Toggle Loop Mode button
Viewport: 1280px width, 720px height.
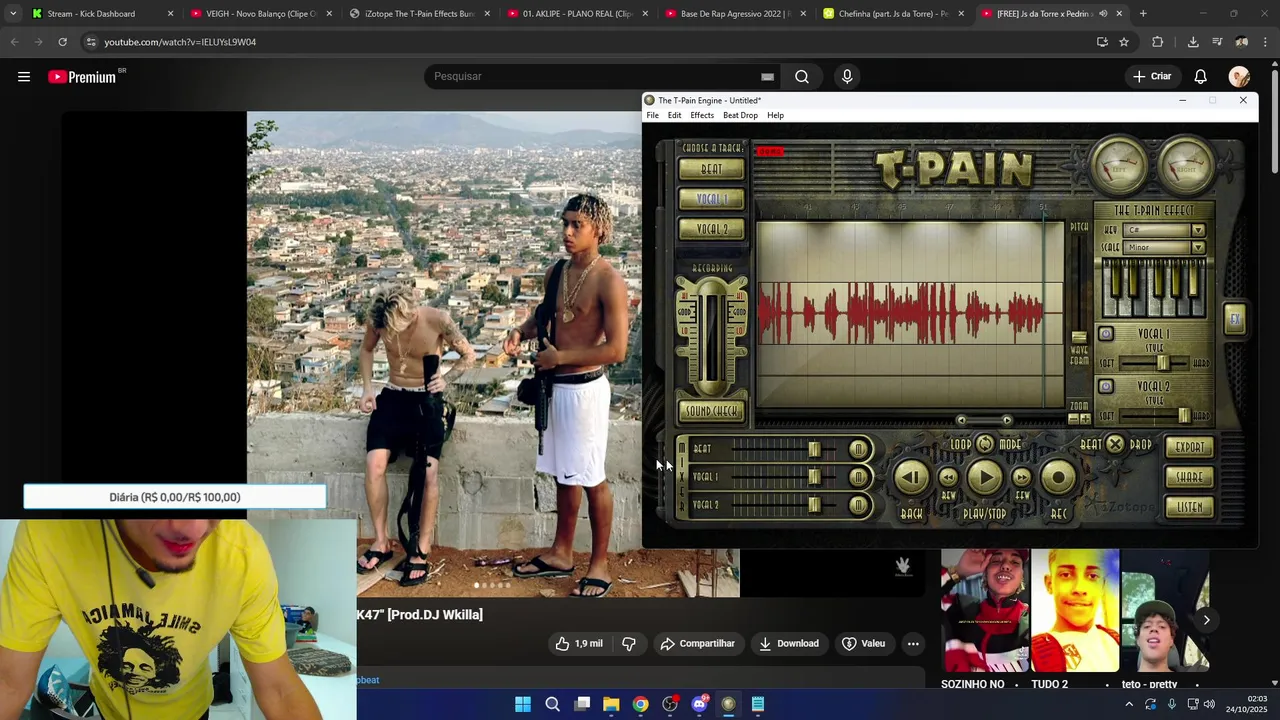point(985,444)
